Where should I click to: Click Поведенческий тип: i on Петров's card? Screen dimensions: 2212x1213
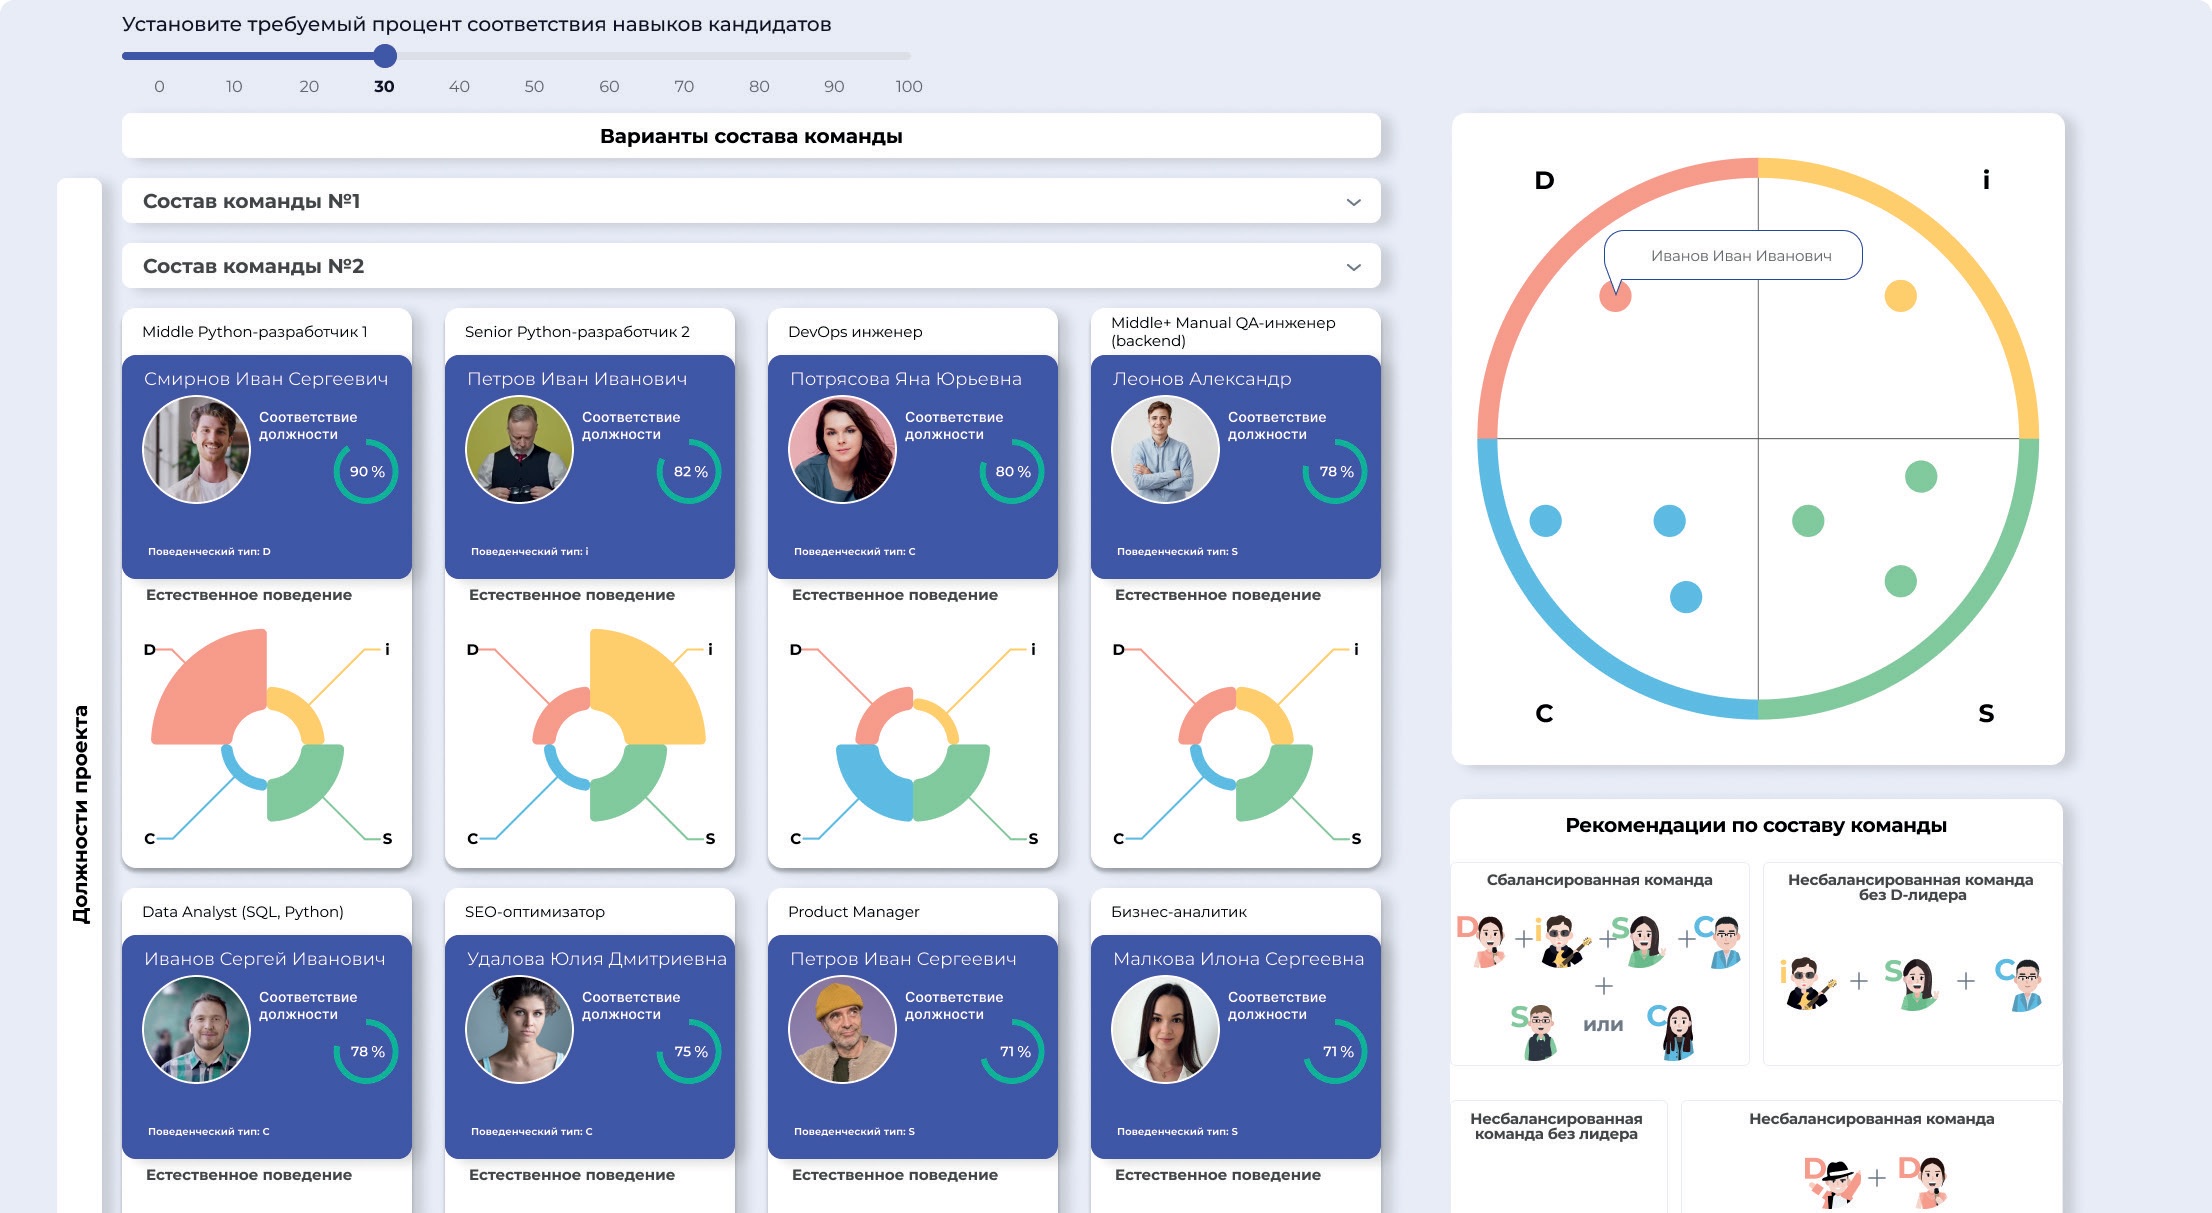530,552
